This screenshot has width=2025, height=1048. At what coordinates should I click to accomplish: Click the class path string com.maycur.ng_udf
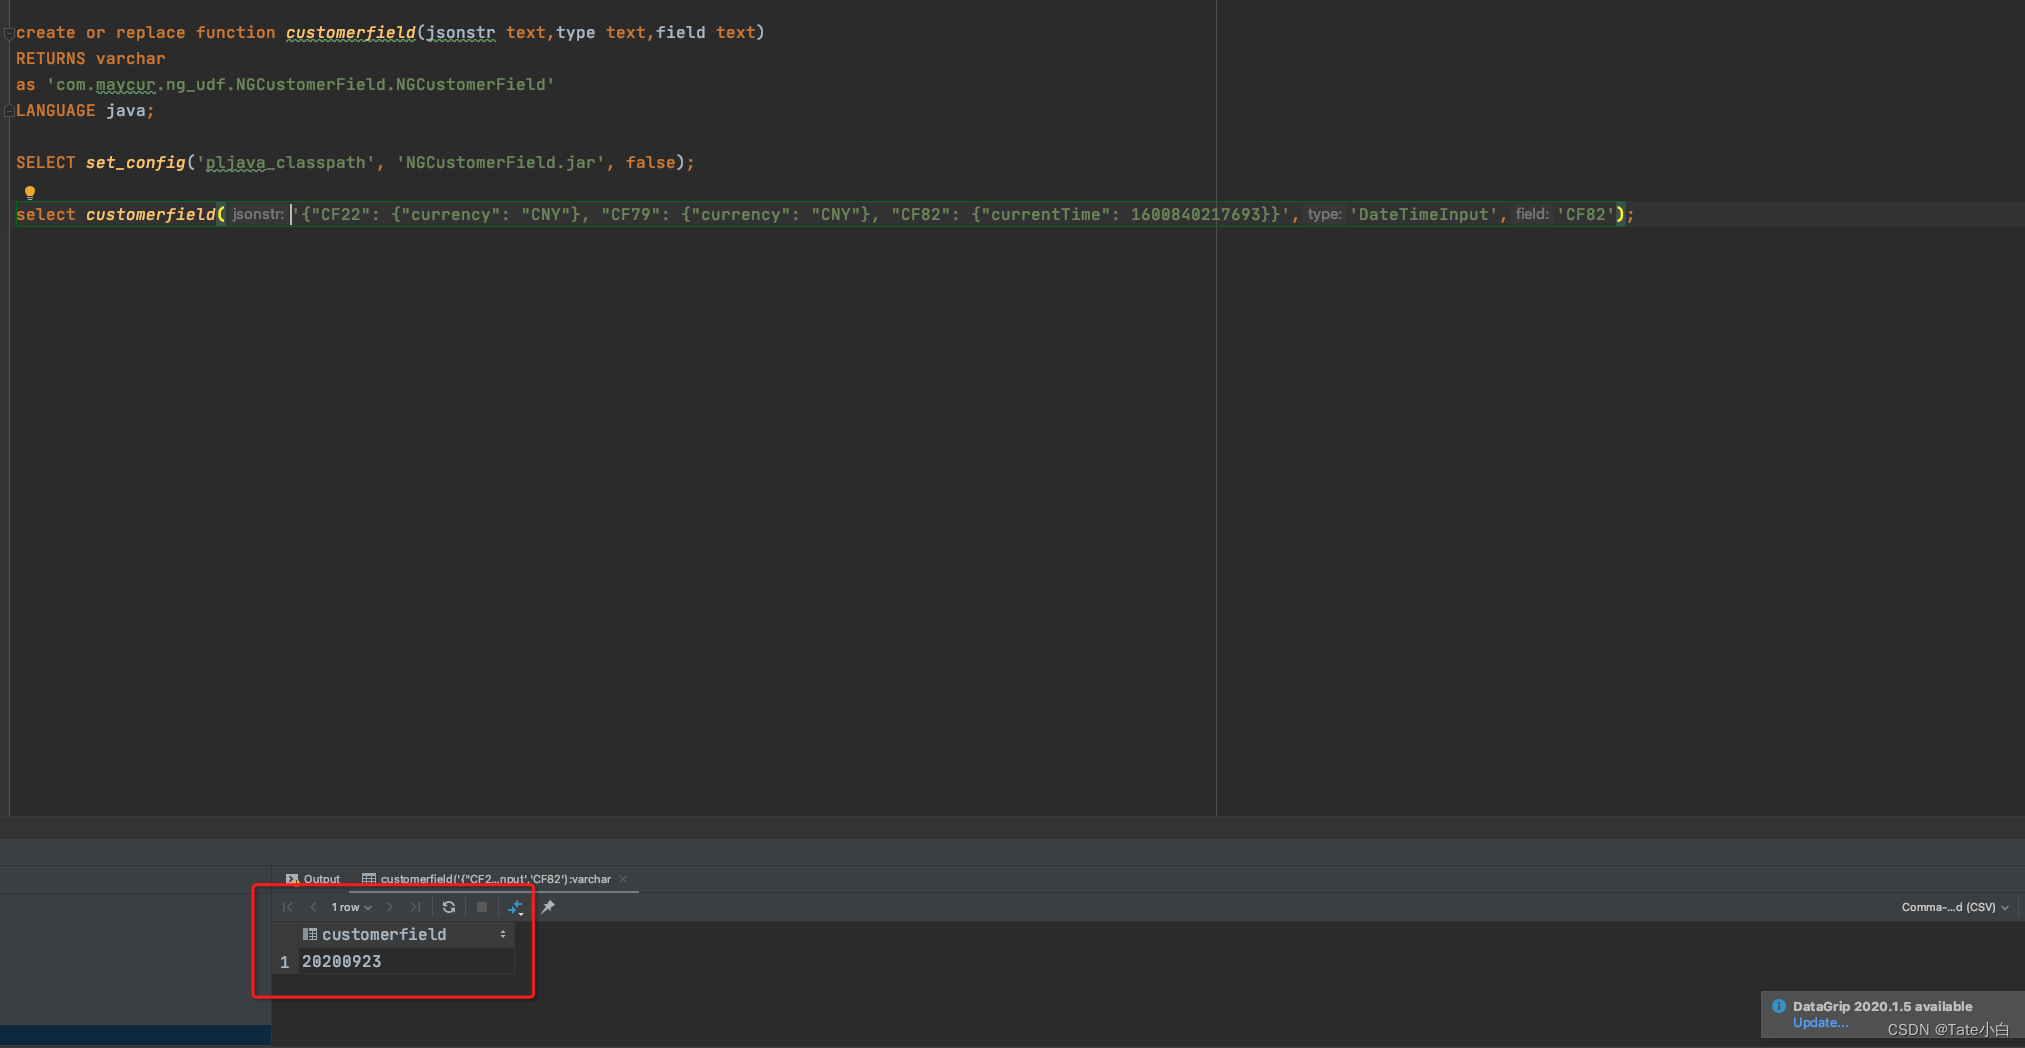point(301,85)
